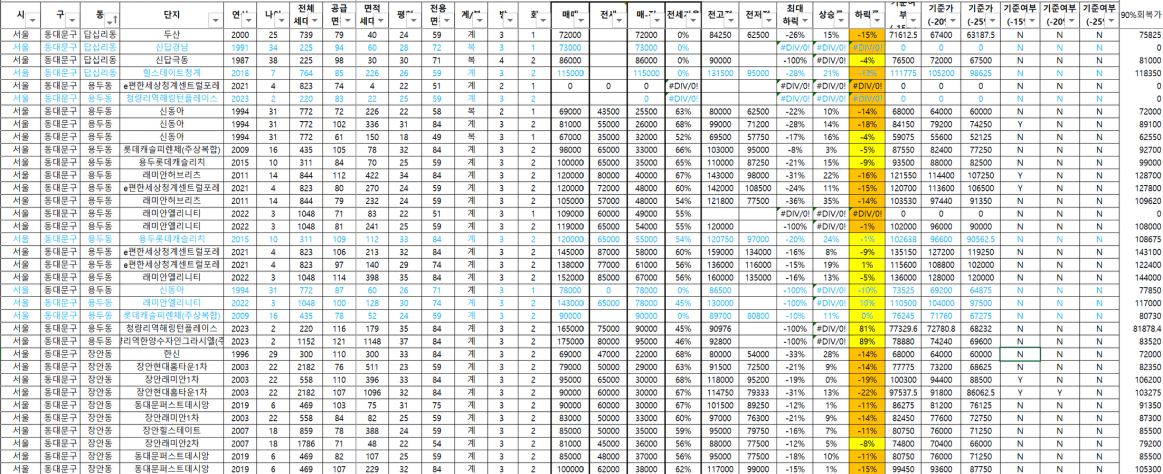Select the cell showing 1786 total households
Image resolution: width=1163 pixels, height=474 pixels.
click(x=306, y=442)
